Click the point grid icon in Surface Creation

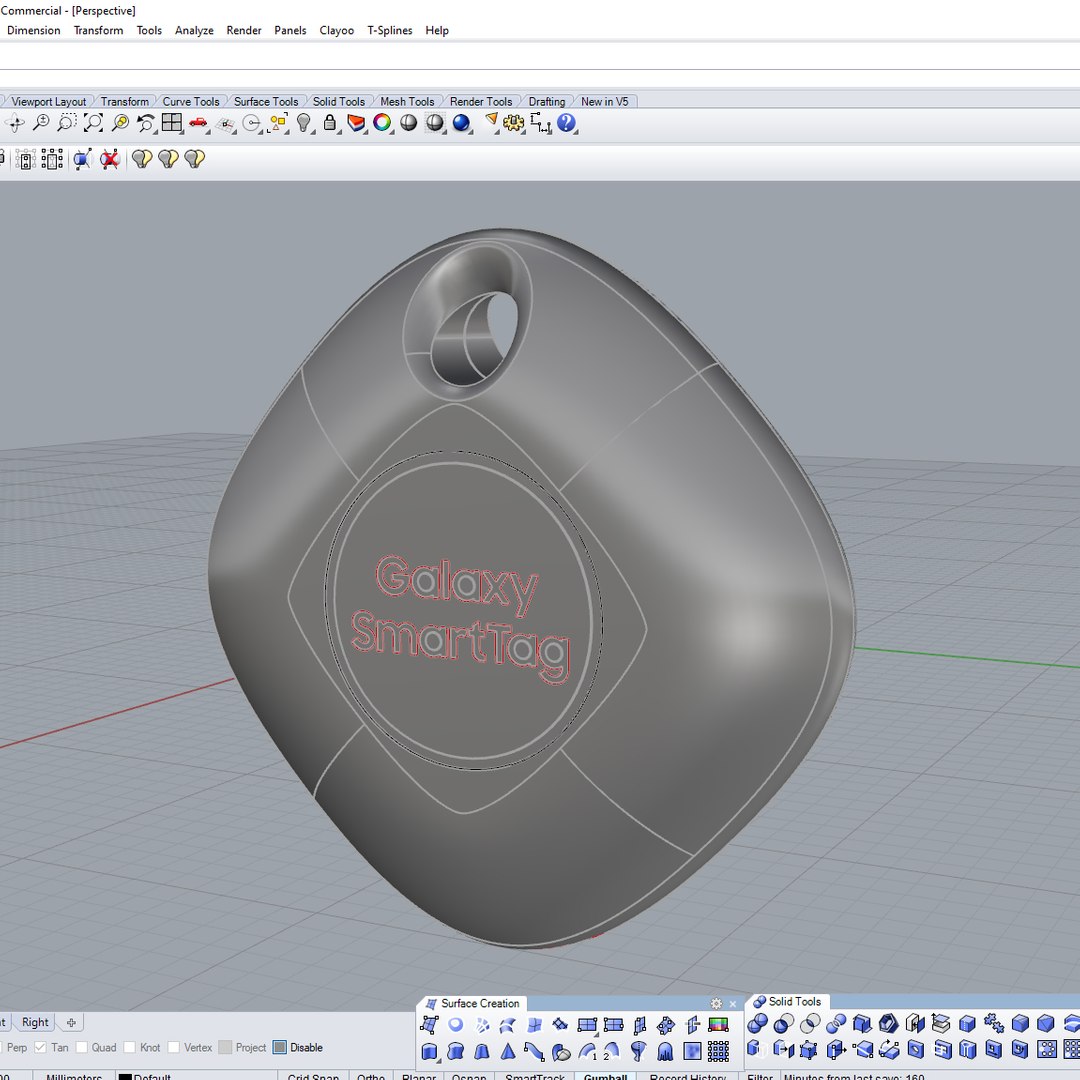[718, 1051]
